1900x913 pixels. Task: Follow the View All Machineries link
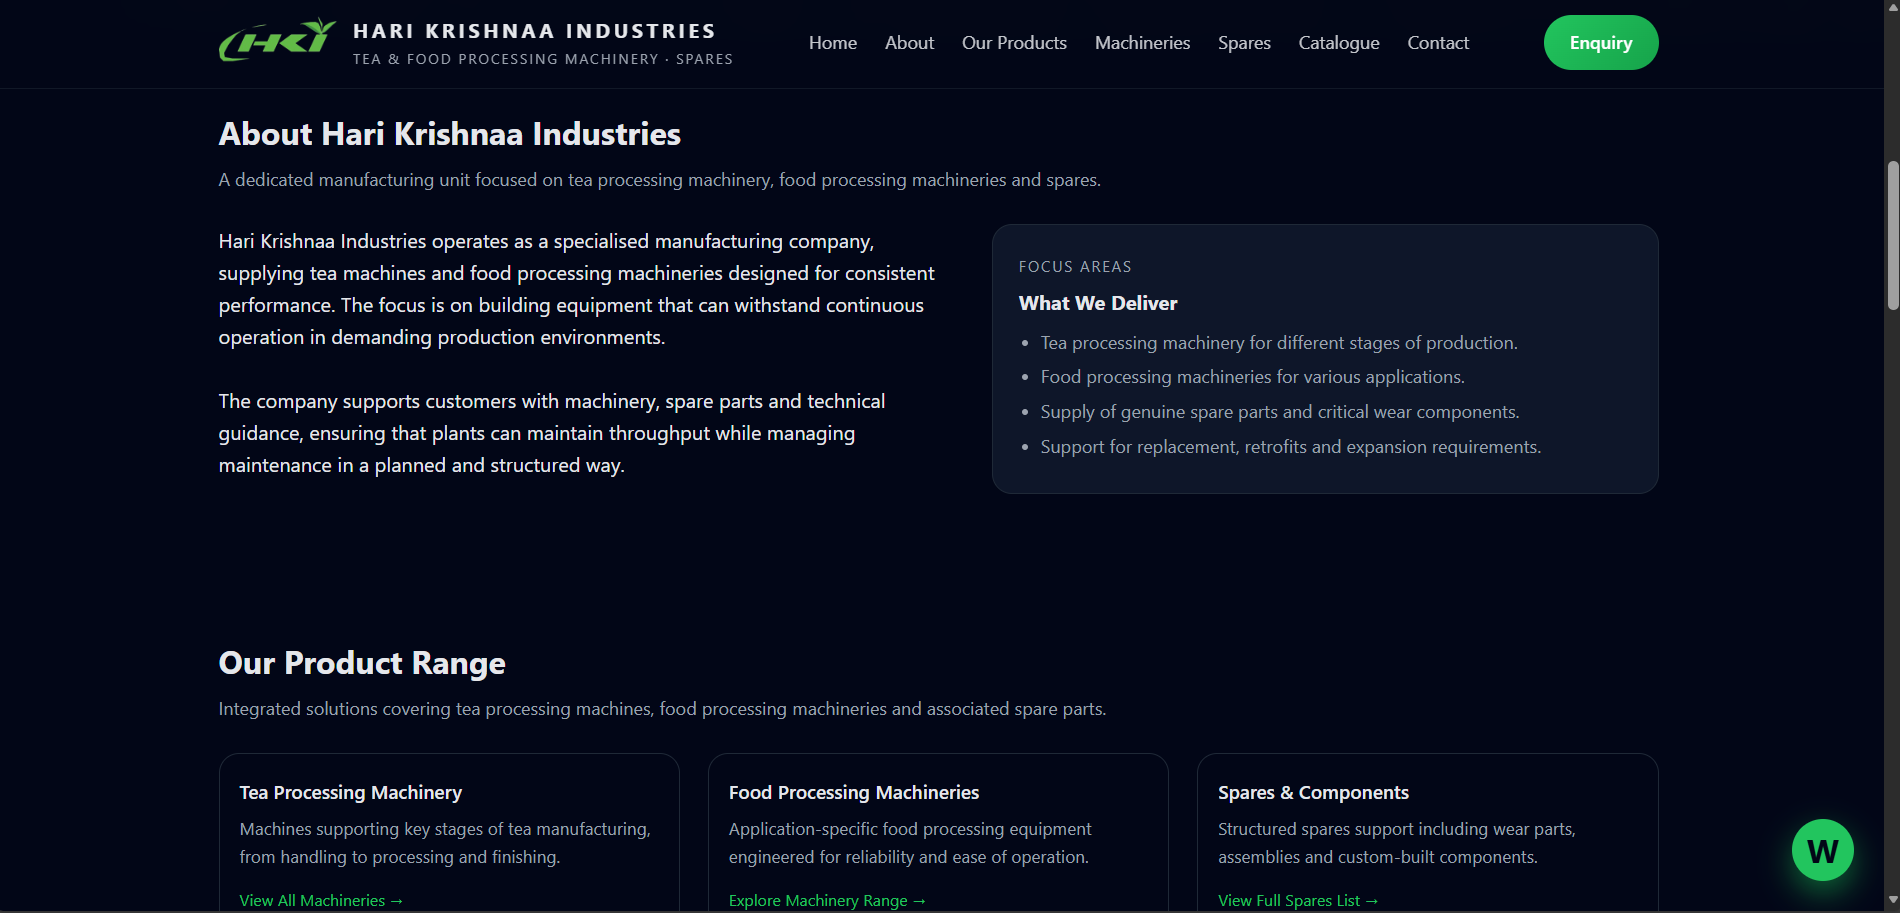(x=321, y=900)
